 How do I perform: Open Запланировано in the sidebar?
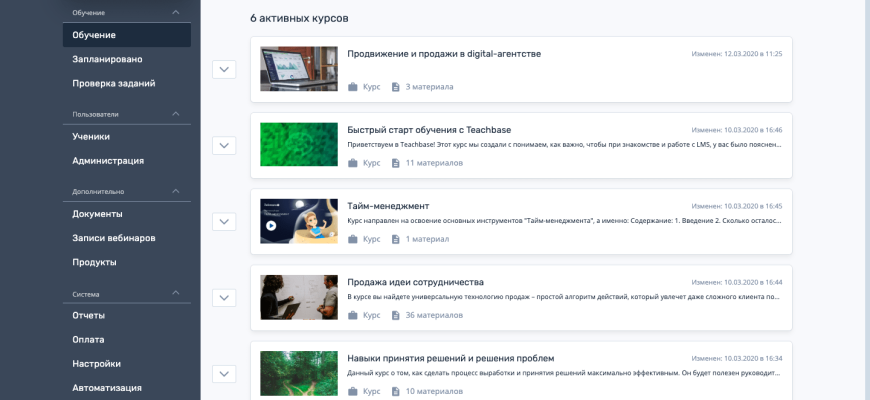107,59
